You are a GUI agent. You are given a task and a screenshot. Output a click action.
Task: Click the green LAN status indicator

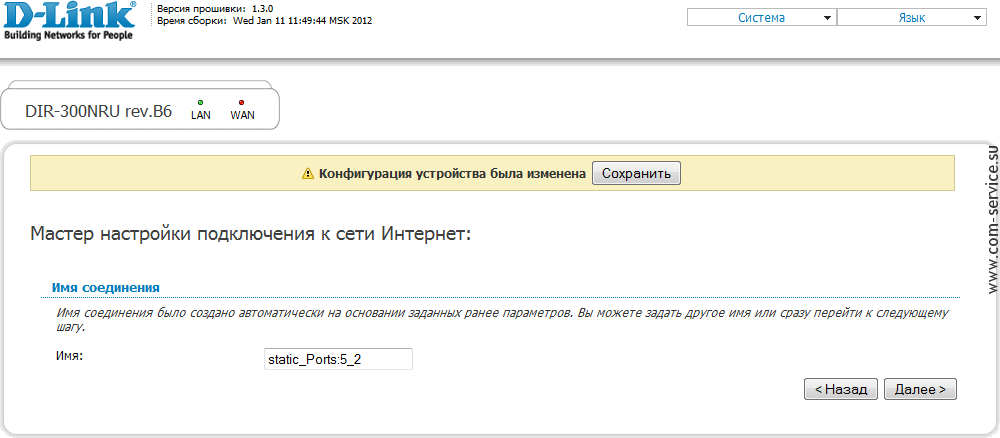point(200,102)
